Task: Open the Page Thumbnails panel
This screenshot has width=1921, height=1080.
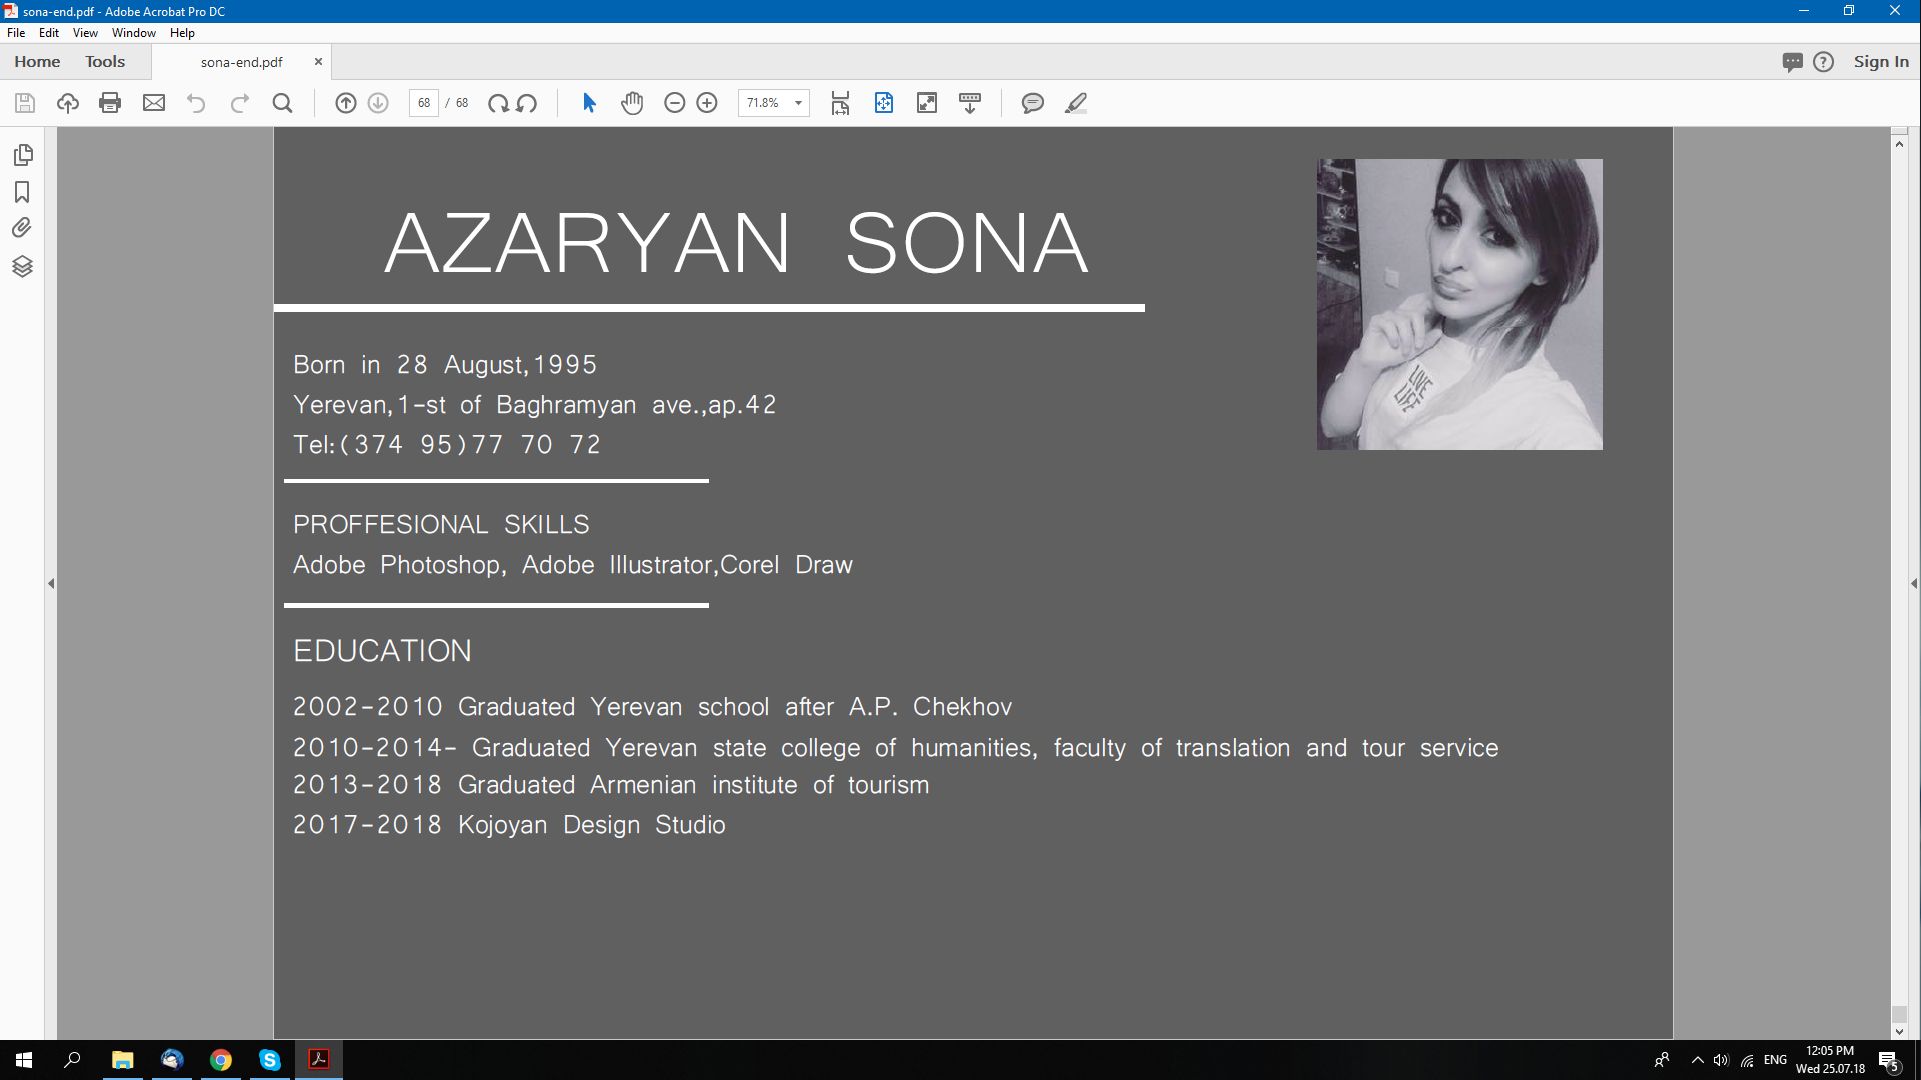Action: pos(22,155)
